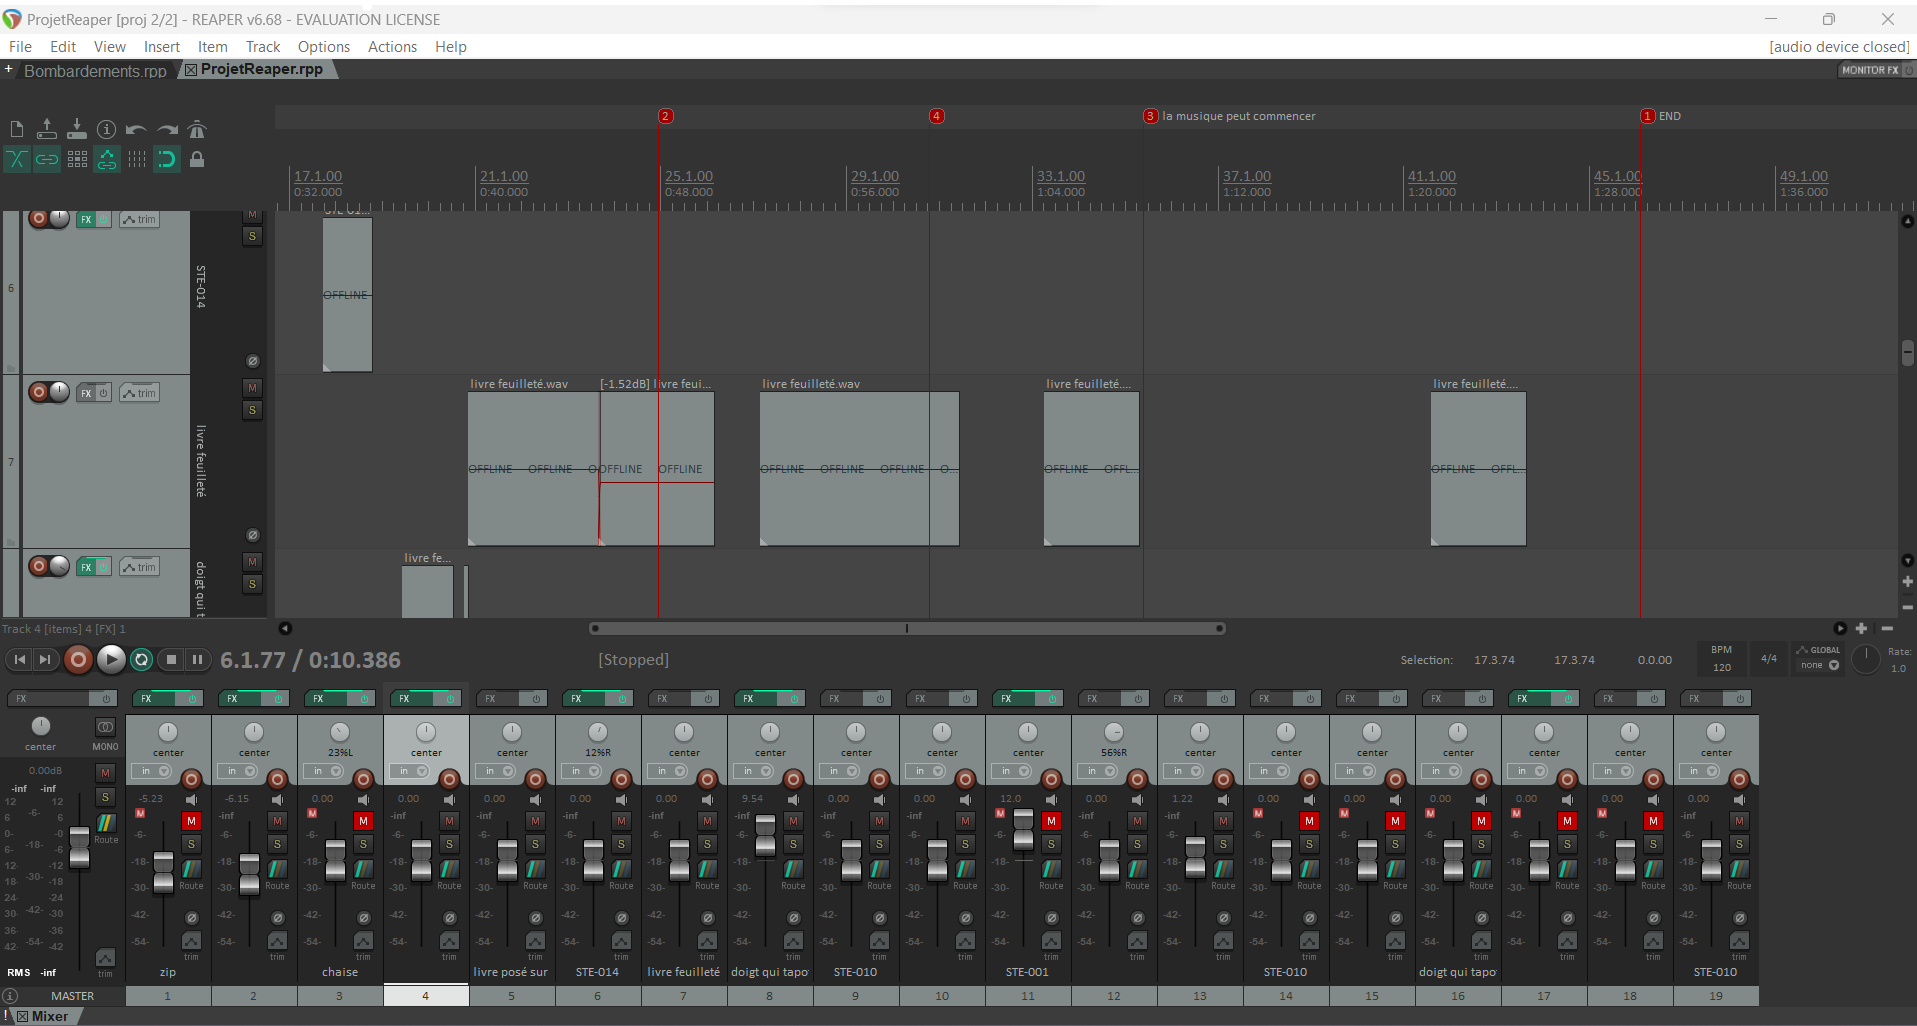The height and width of the screenshot is (1026, 1917).
Task: Click volume fader on zip mixer track
Action: point(164,874)
